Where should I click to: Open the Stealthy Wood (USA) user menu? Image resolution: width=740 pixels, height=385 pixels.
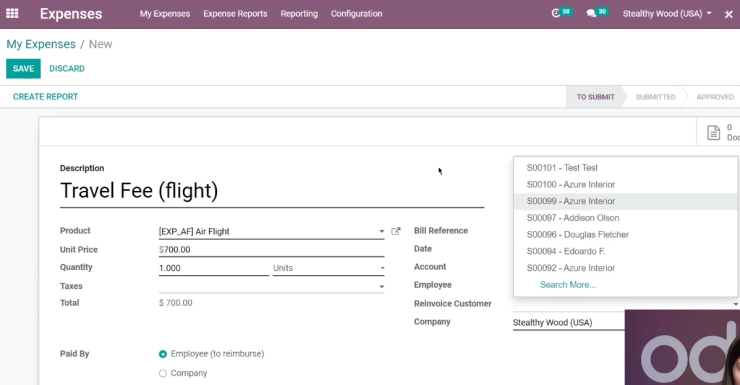[x=667, y=14]
